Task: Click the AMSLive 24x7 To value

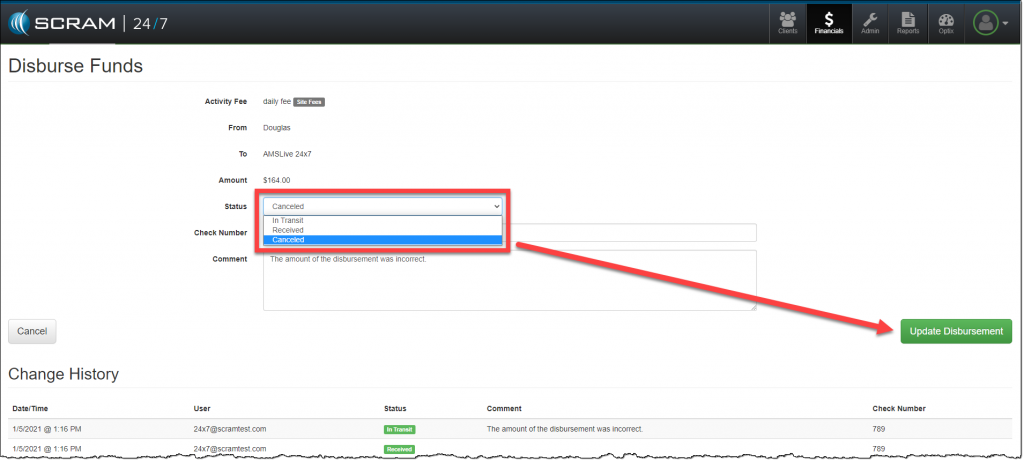Action: 287,154
